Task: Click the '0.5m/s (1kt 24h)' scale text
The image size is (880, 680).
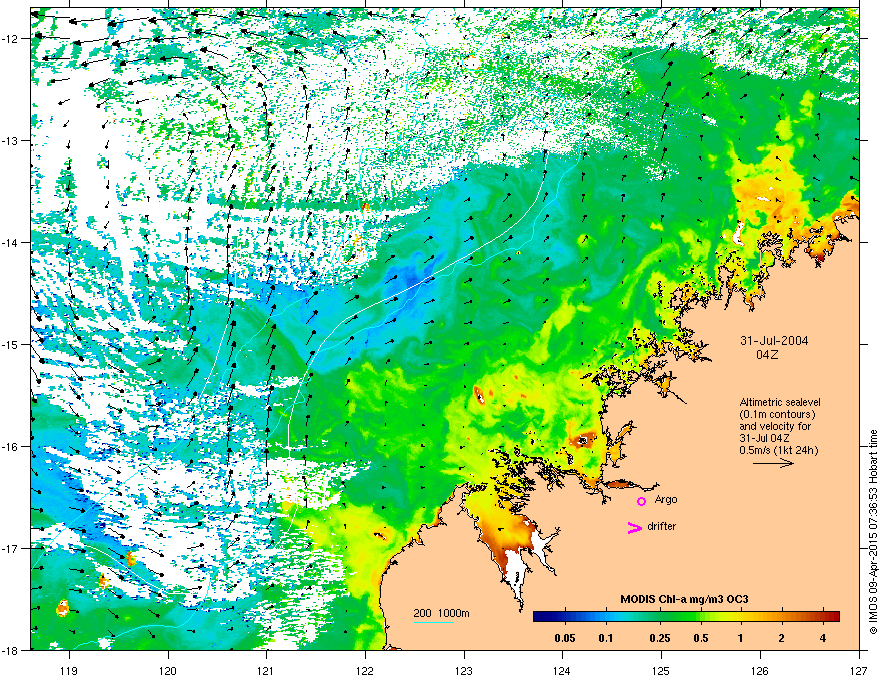Action: [778, 450]
